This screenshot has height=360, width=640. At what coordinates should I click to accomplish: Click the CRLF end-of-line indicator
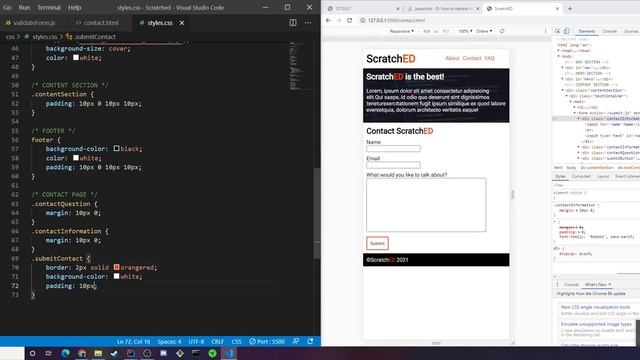pos(218,341)
